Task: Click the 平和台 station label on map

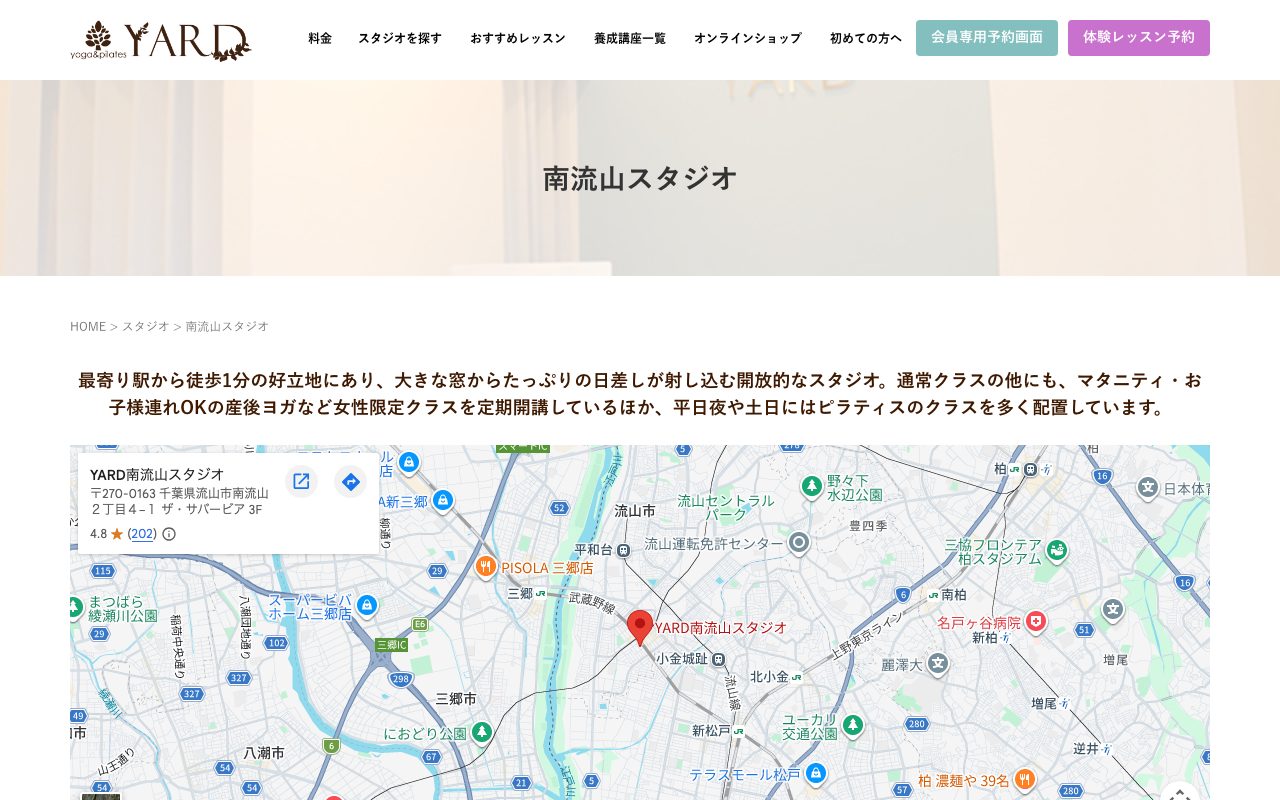Action: click(594, 550)
